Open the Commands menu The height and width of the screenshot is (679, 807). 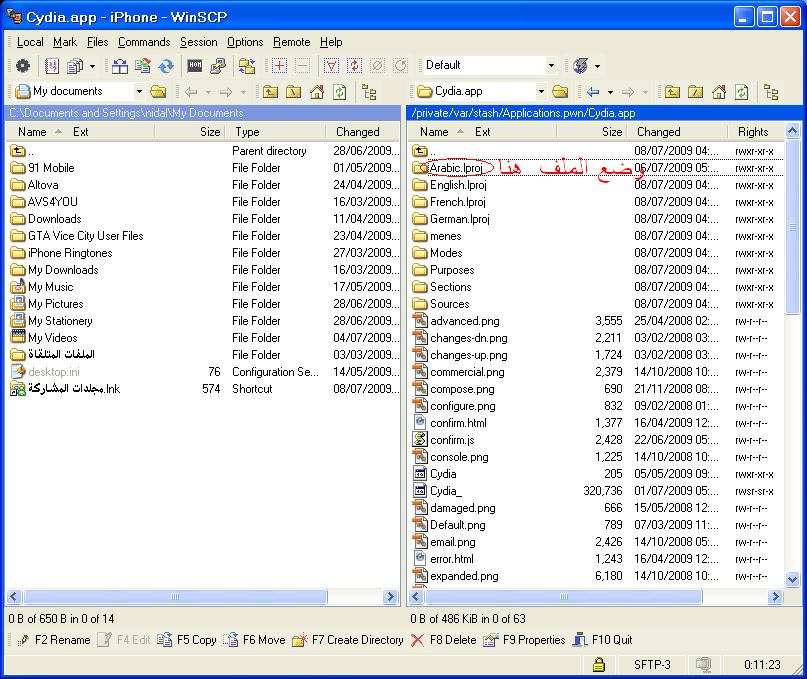[x=144, y=42]
